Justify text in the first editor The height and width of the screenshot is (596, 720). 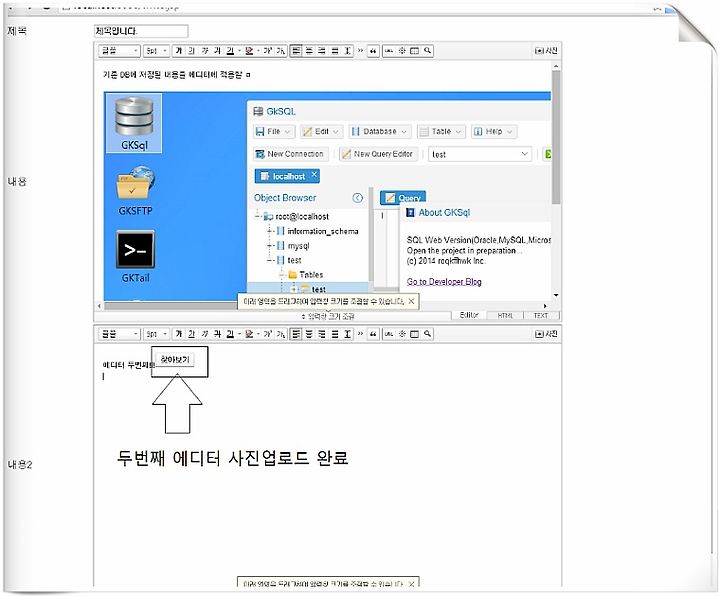click(335, 51)
